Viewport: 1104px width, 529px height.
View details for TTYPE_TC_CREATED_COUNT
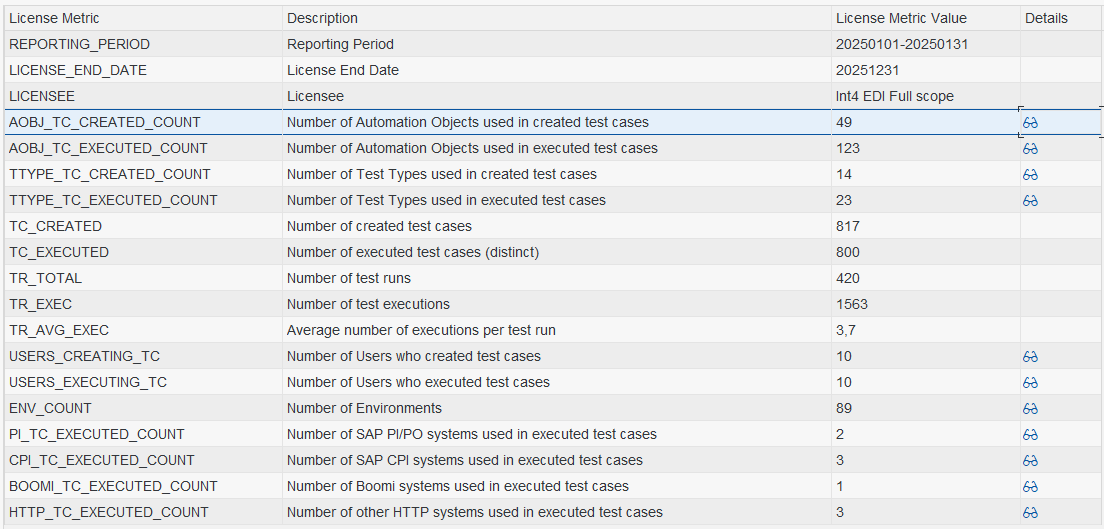pyautogui.click(x=1030, y=175)
